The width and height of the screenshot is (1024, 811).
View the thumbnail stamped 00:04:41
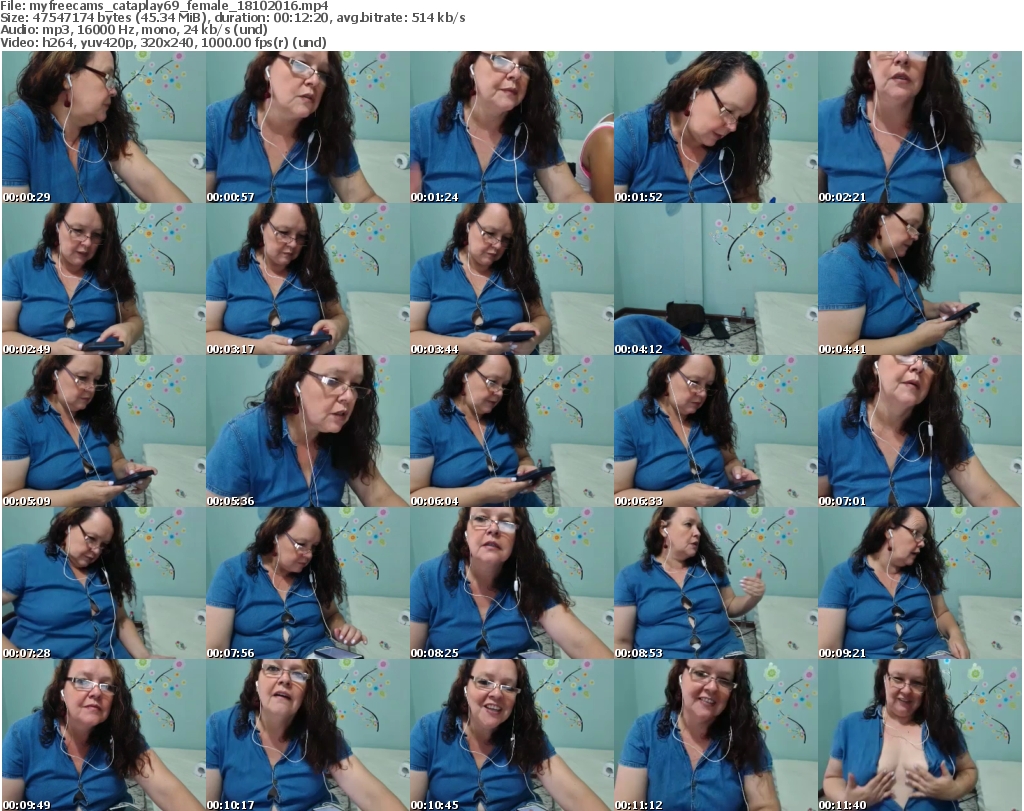click(x=920, y=279)
